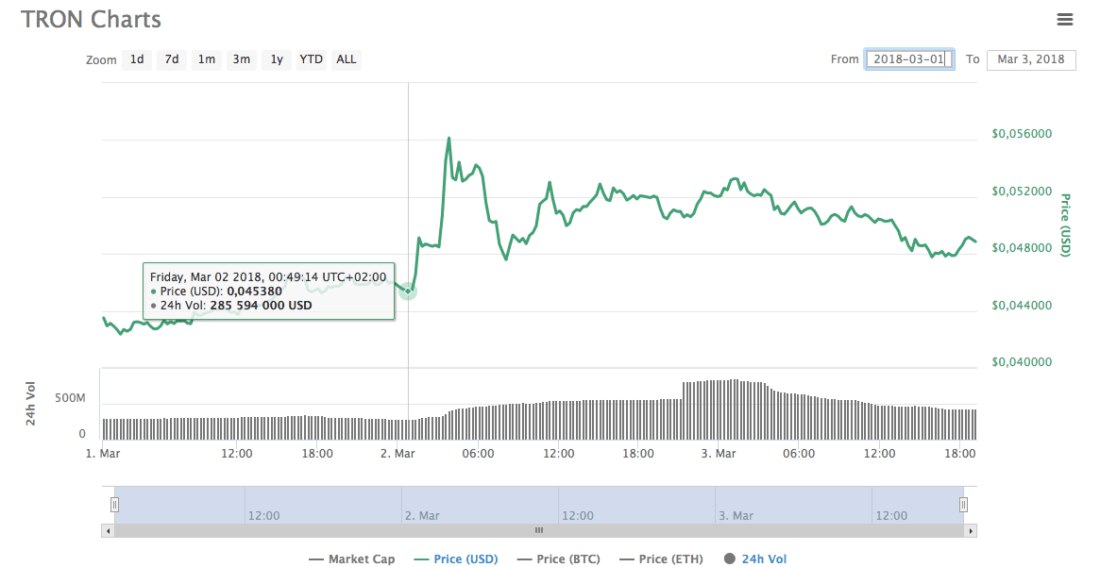Toggle Price (ETH) series in legend
This screenshot has height=567, width=1100.
pos(662,559)
